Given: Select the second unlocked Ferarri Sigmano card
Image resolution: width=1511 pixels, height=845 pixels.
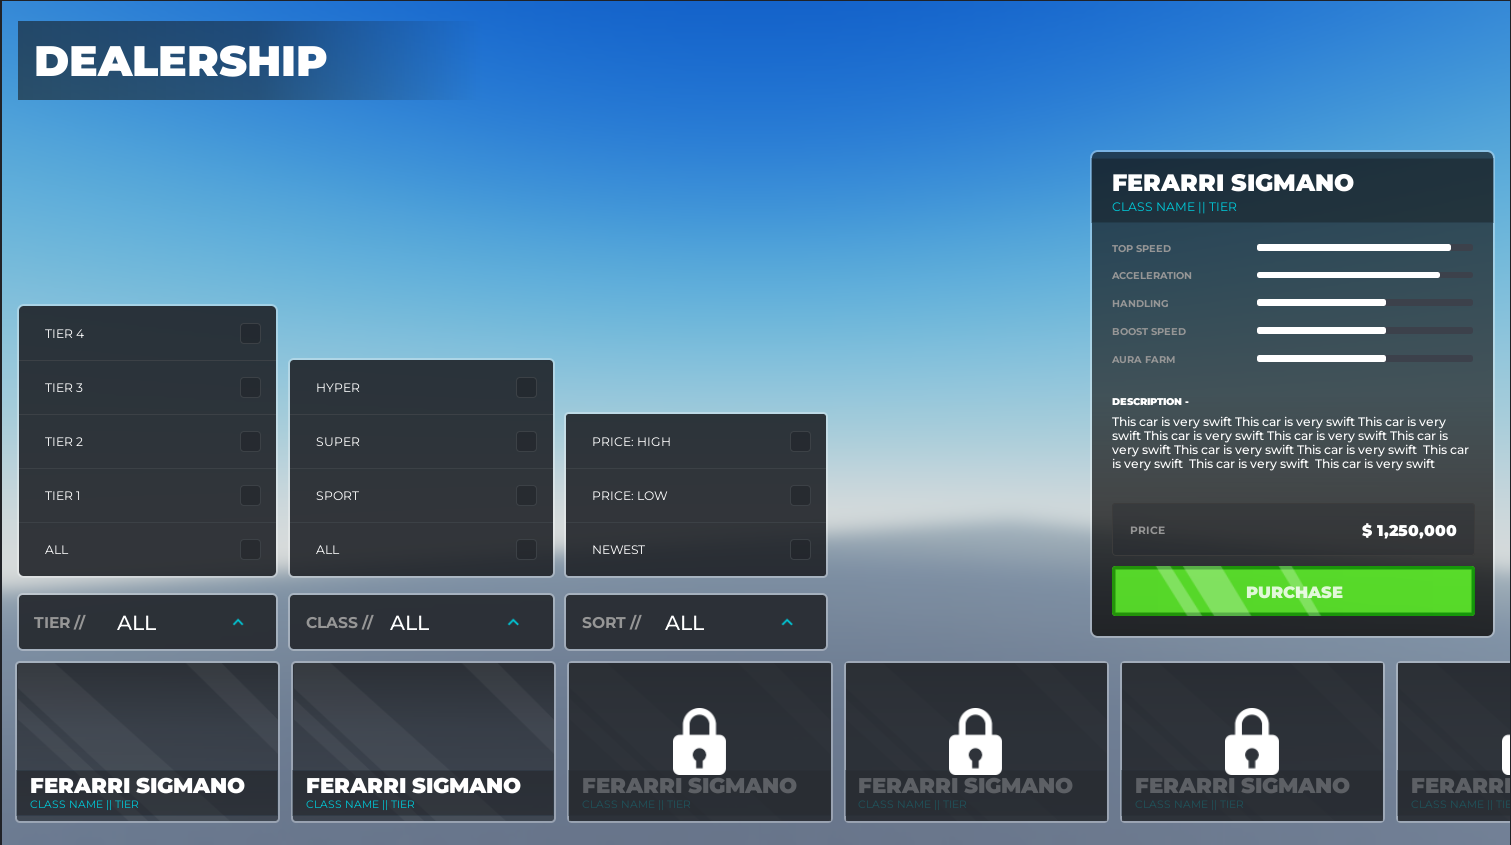Looking at the screenshot, I should coord(423,742).
